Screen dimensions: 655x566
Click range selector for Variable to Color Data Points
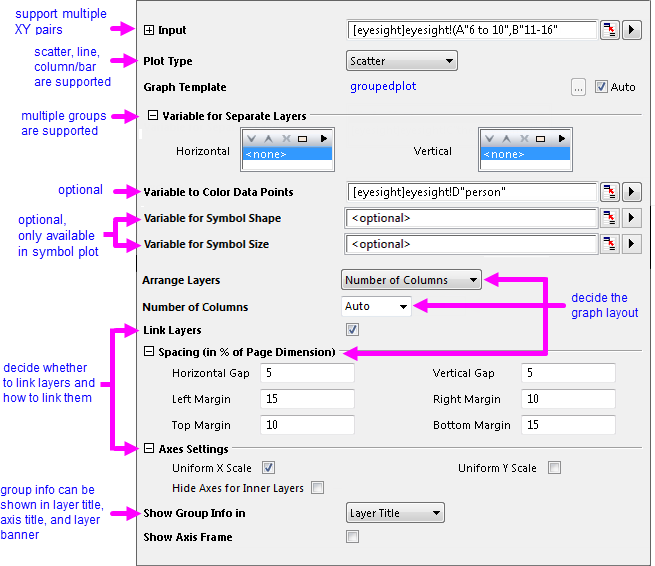[x=609, y=191]
